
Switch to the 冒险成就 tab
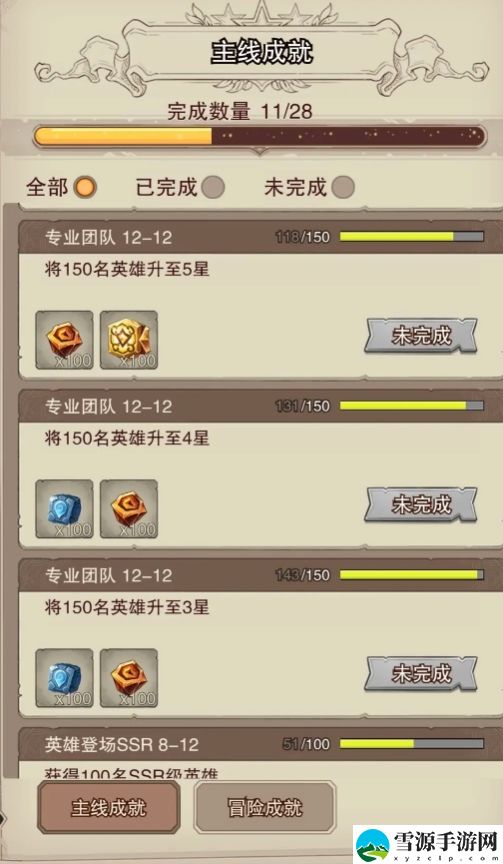coord(265,808)
